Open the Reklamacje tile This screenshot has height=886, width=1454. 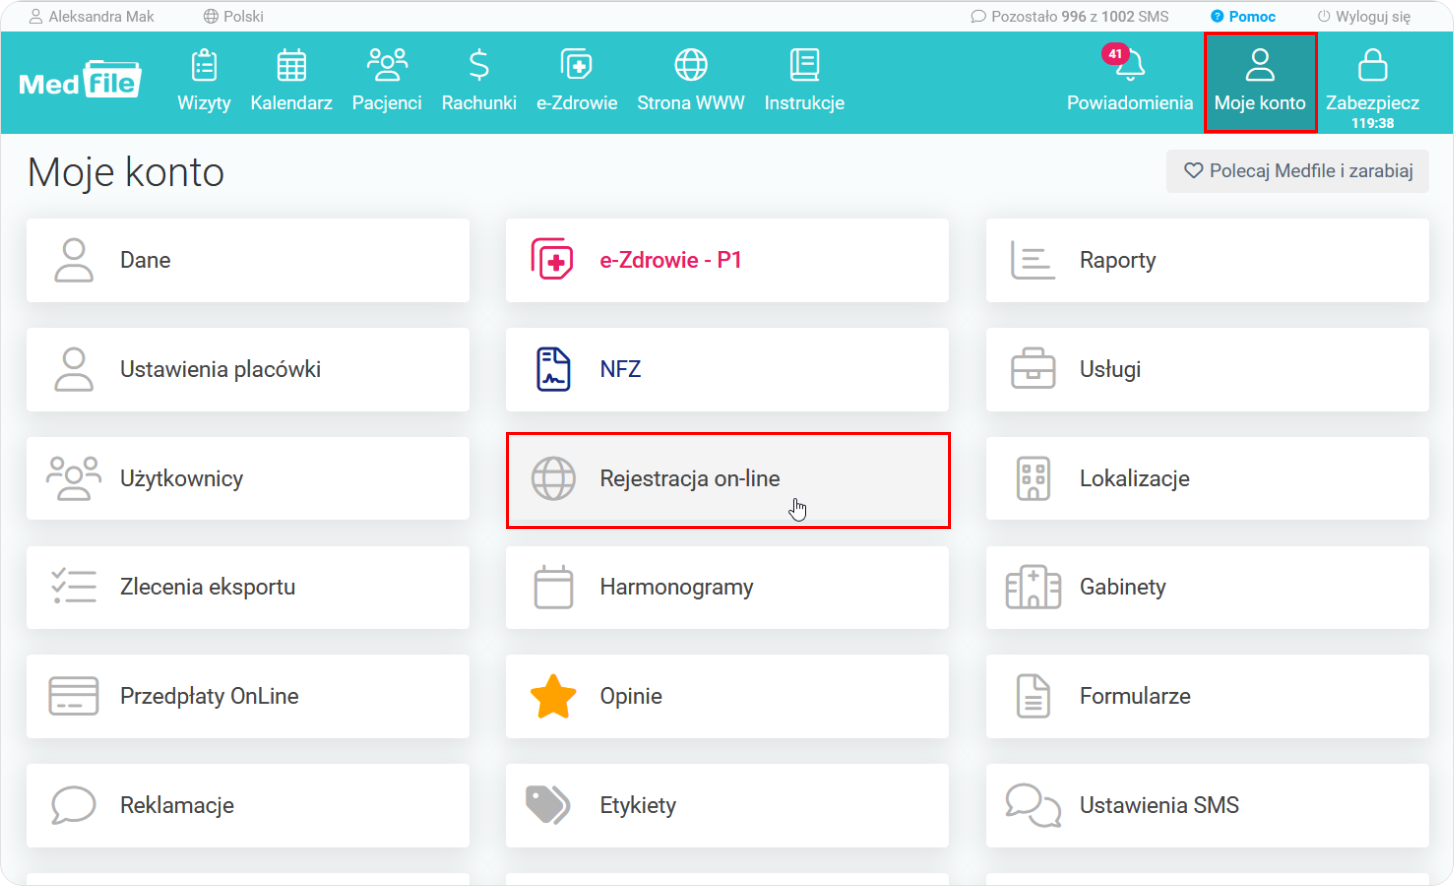(x=248, y=805)
